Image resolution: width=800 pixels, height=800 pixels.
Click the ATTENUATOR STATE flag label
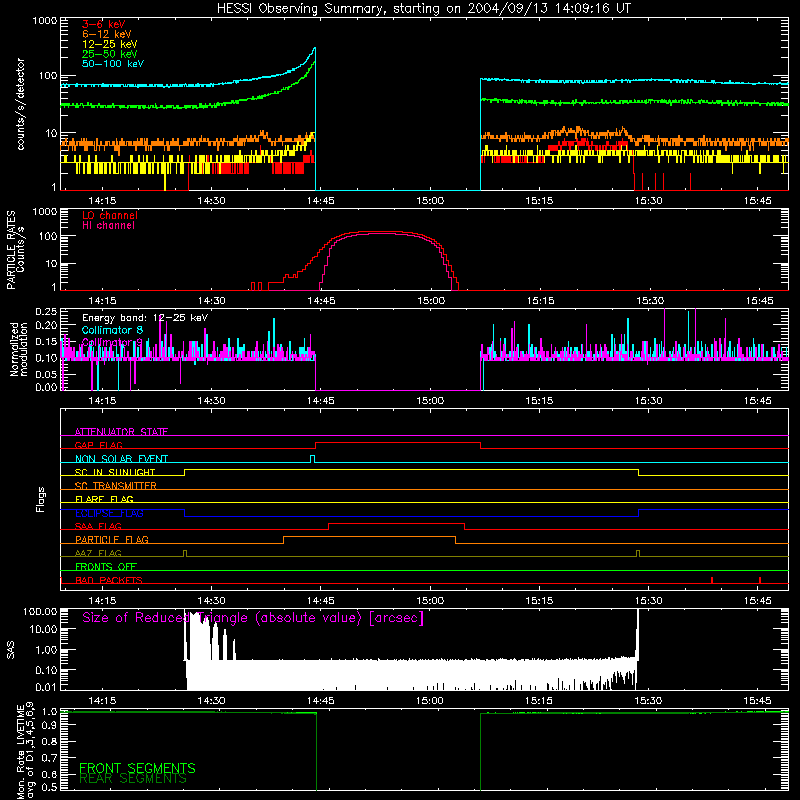(121, 432)
